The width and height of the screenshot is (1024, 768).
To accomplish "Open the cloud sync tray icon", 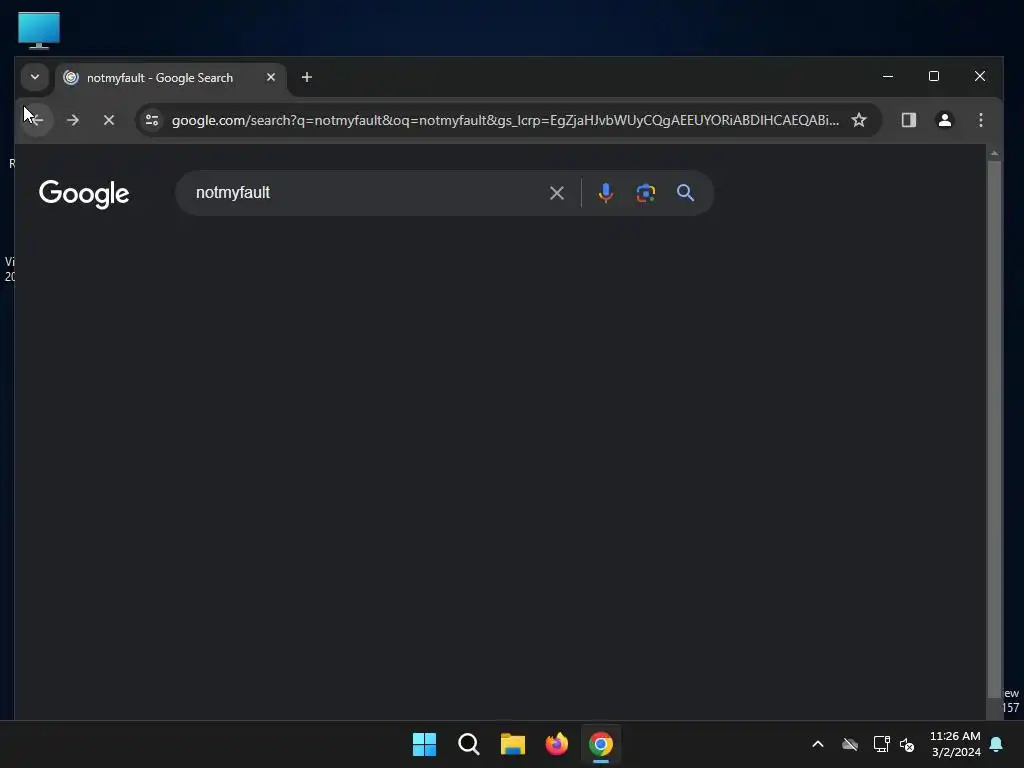I will click(x=850, y=744).
